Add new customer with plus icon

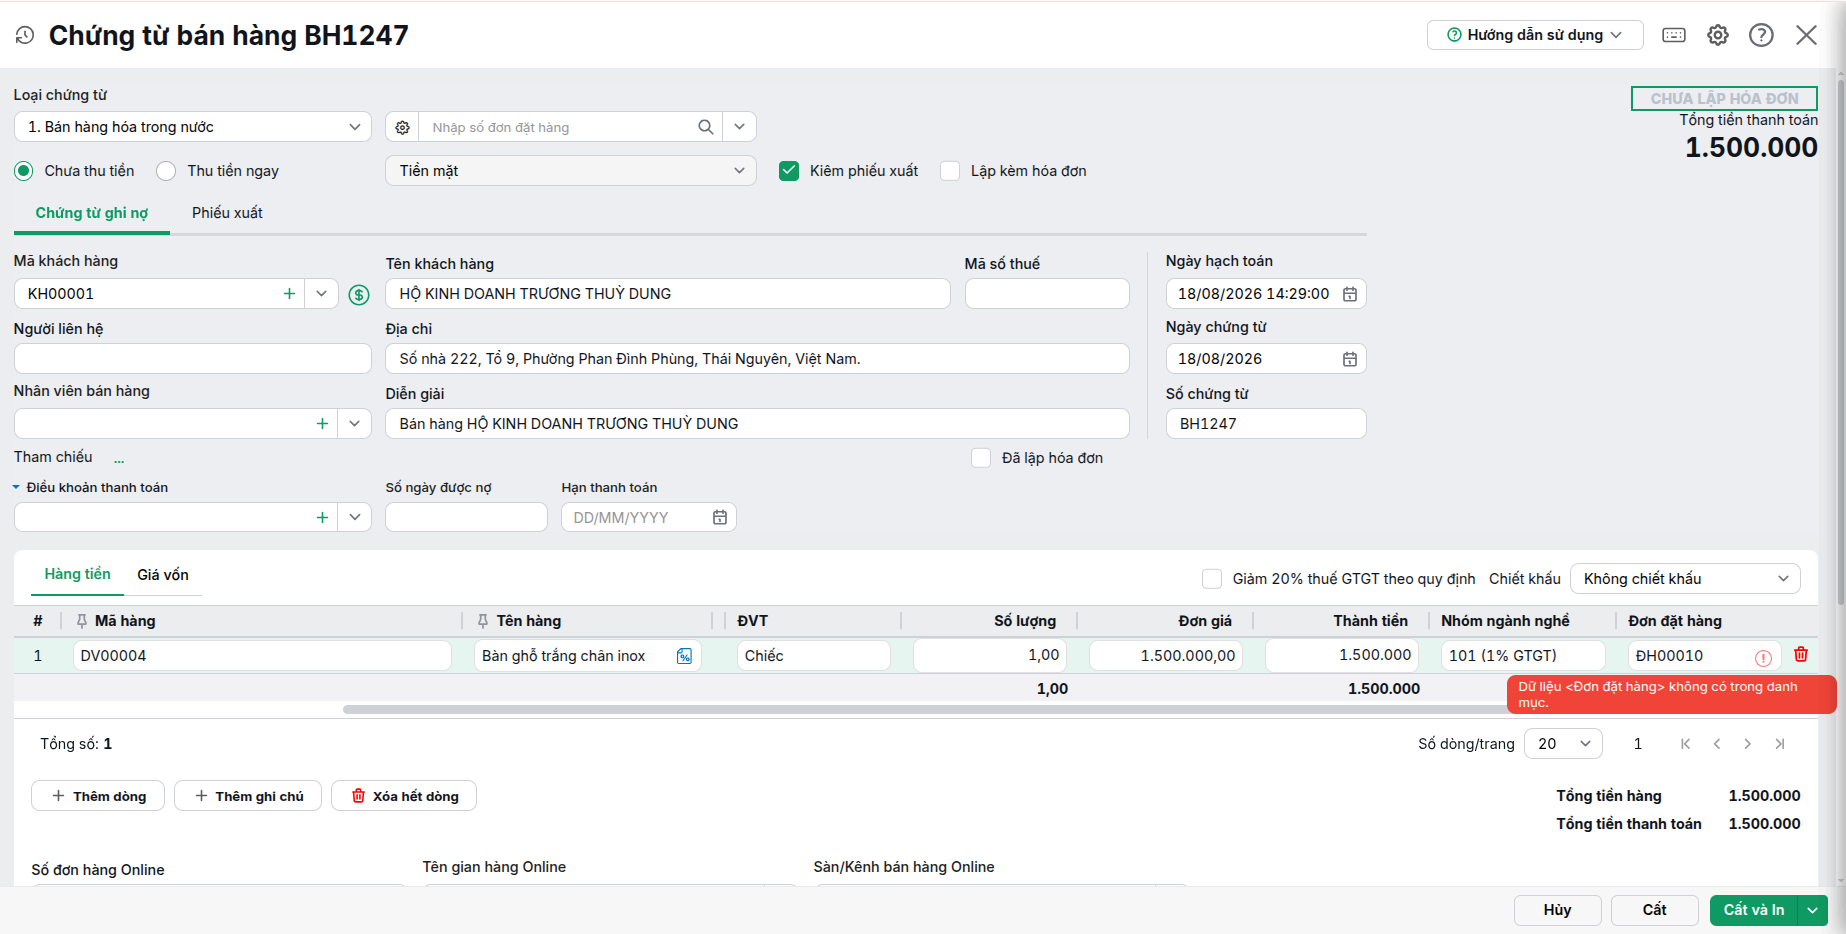point(289,294)
